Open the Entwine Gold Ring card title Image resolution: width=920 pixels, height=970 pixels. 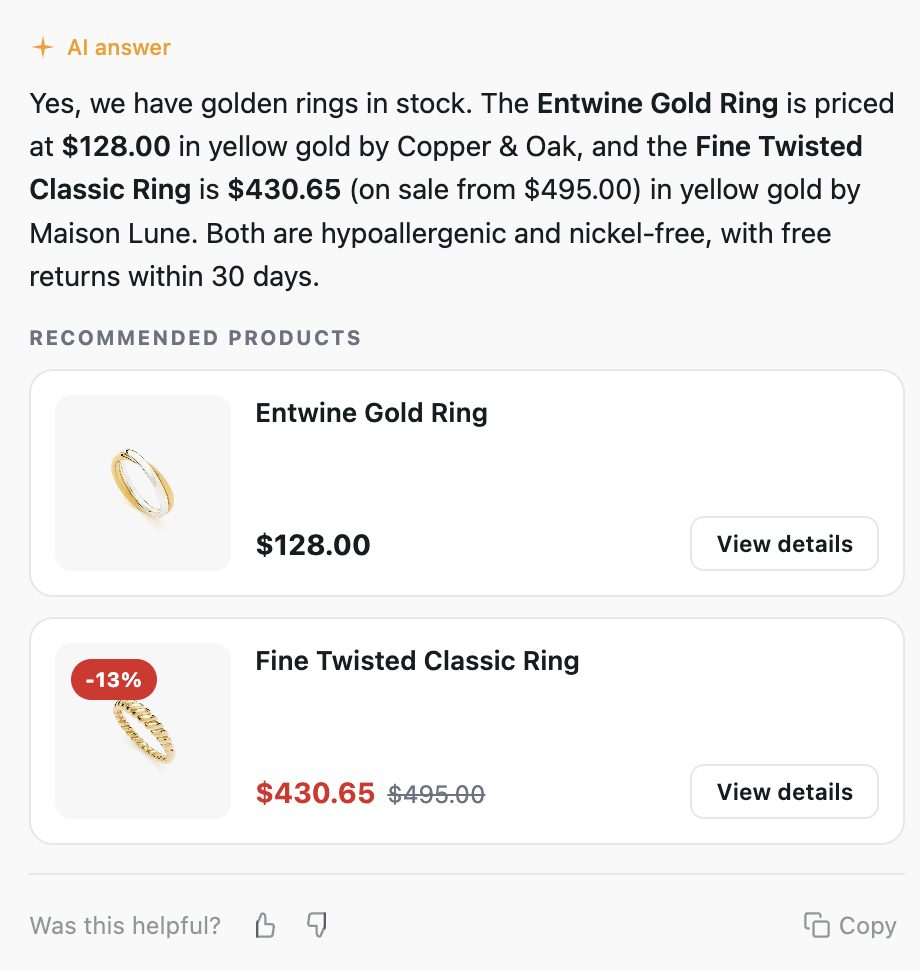[x=371, y=413]
